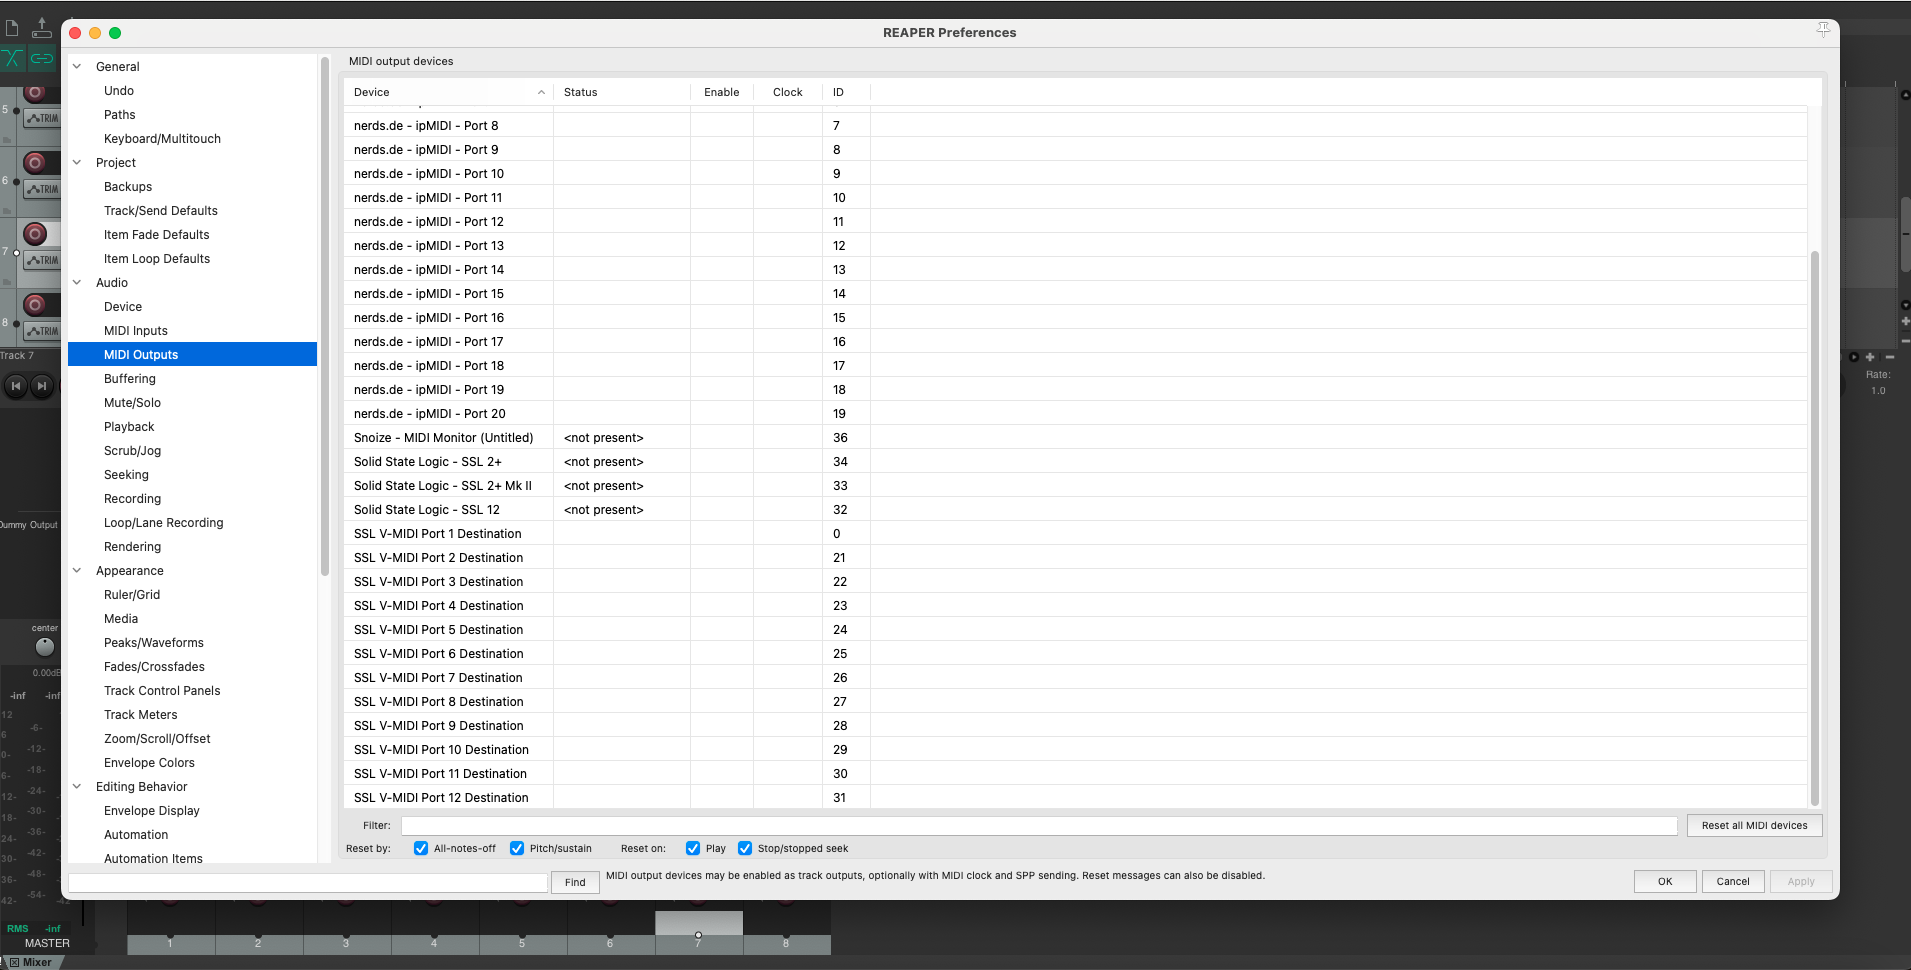Collapse the Project tree section
The width and height of the screenshot is (1911, 970).
coord(77,162)
